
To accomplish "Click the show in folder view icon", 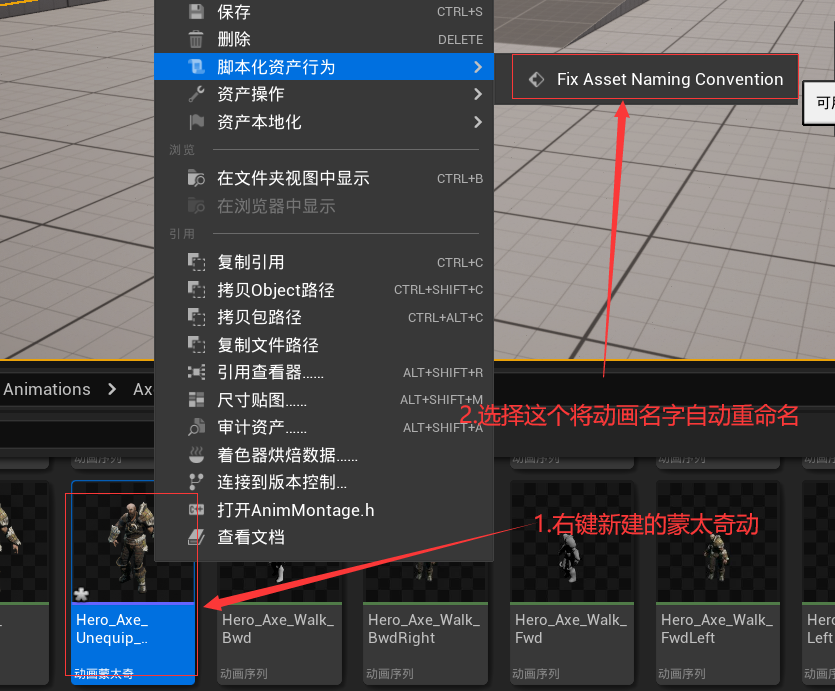I will (197, 178).
